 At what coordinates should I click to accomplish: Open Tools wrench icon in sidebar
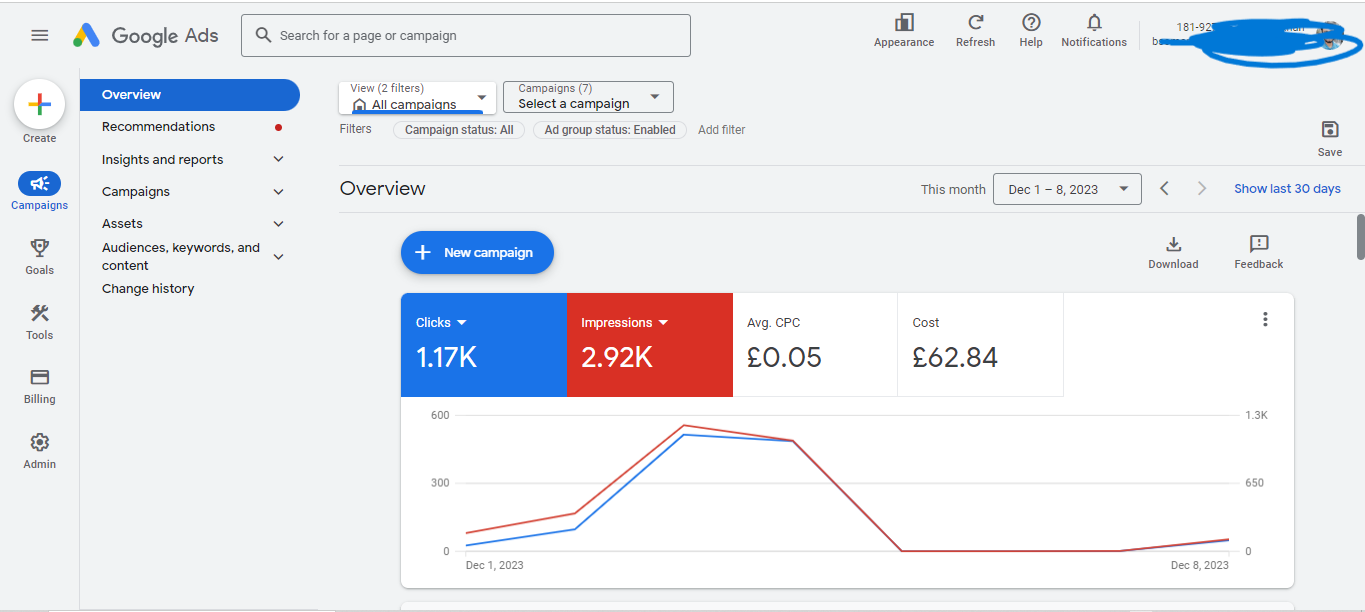pos(39,314)
